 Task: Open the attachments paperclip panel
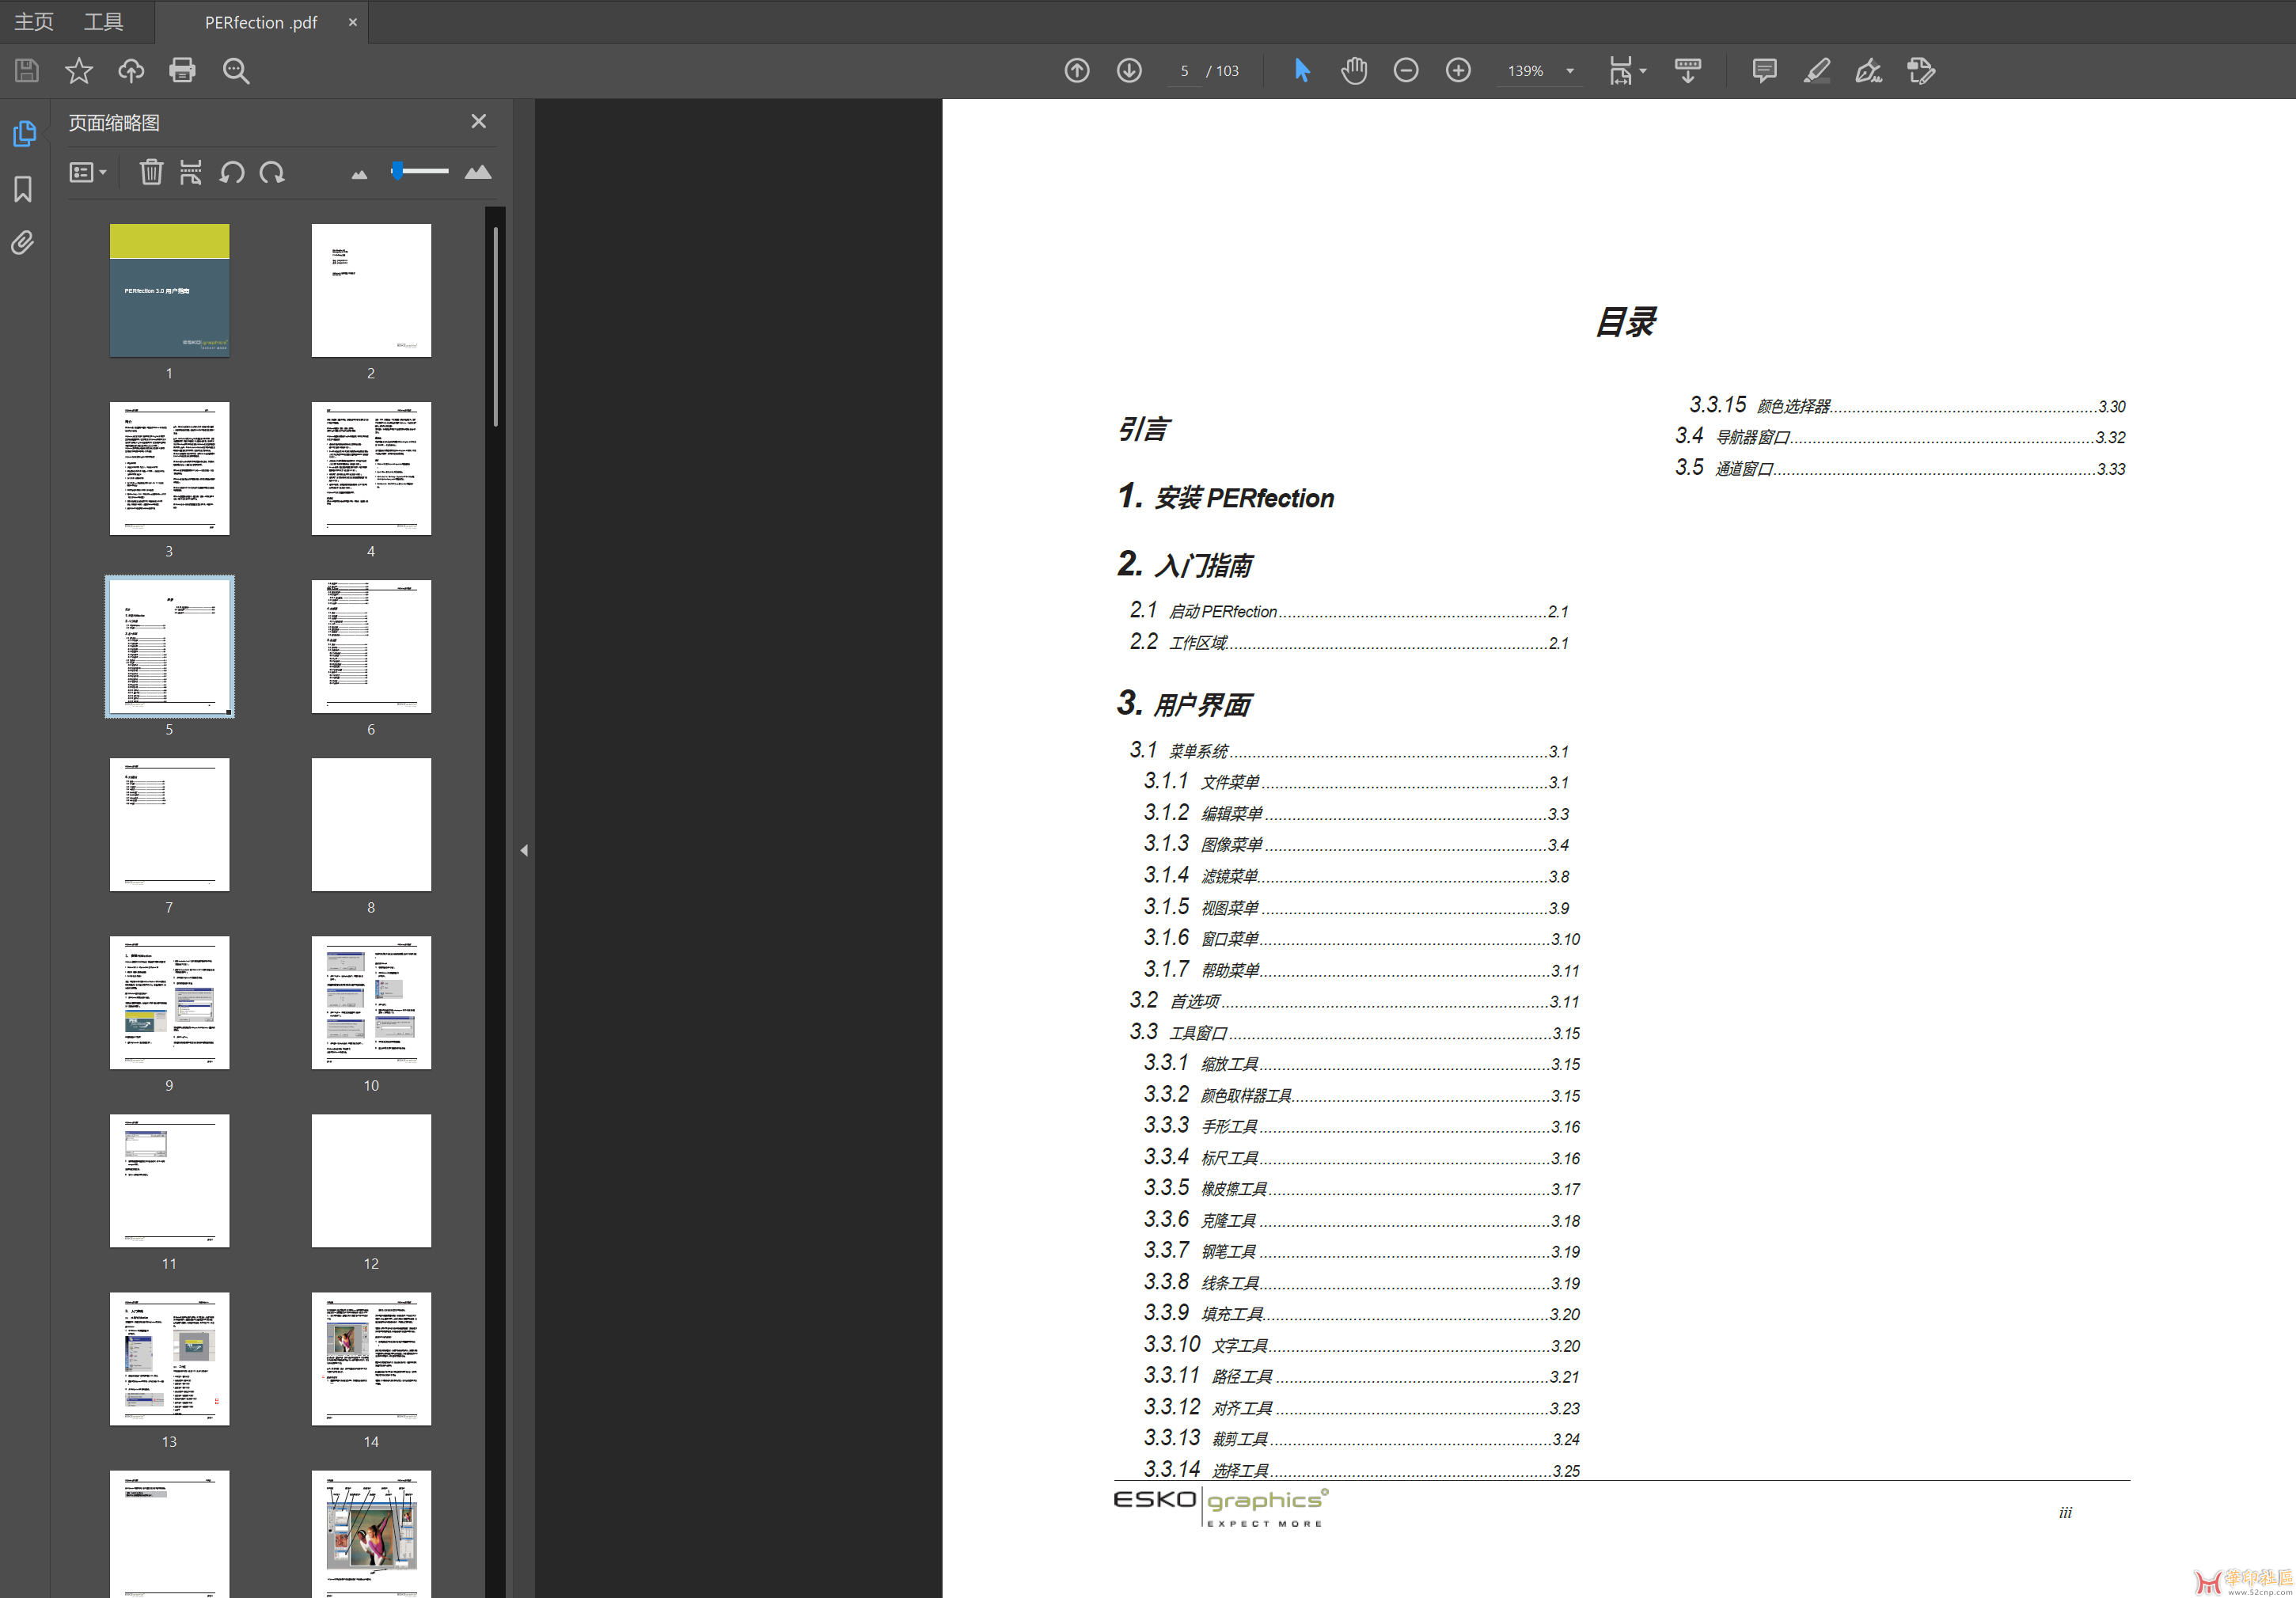[x=23, y=243]
